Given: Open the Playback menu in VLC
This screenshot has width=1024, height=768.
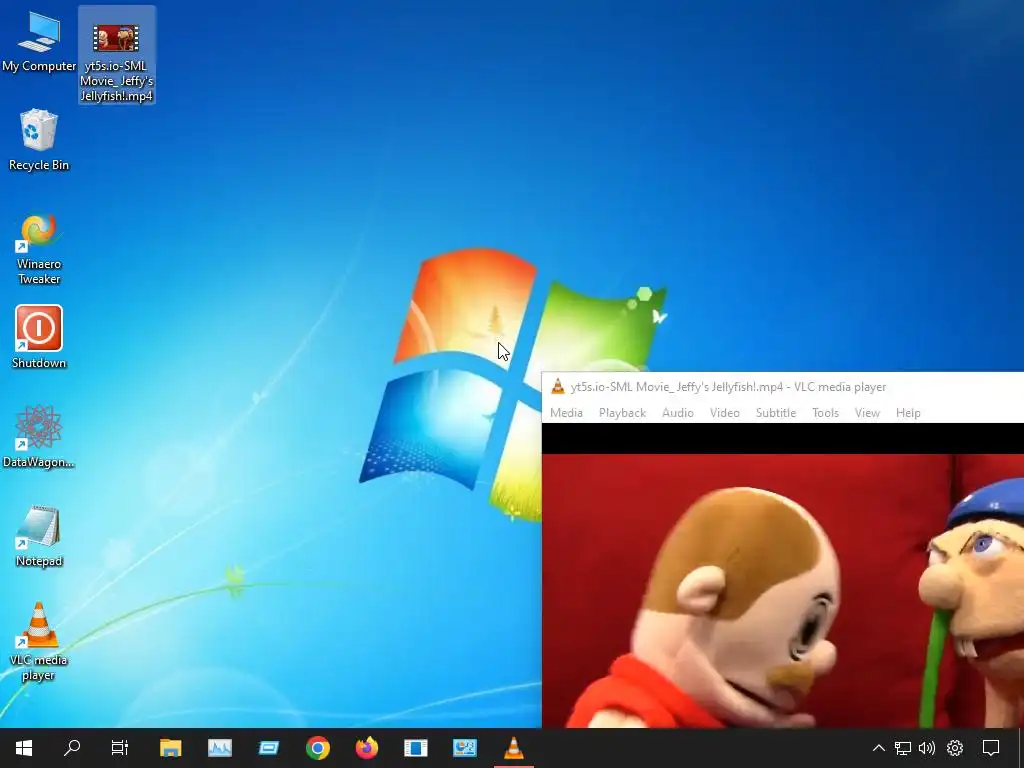Looking at the screenshot, I should pyautogui.click(x=622, y=413).
